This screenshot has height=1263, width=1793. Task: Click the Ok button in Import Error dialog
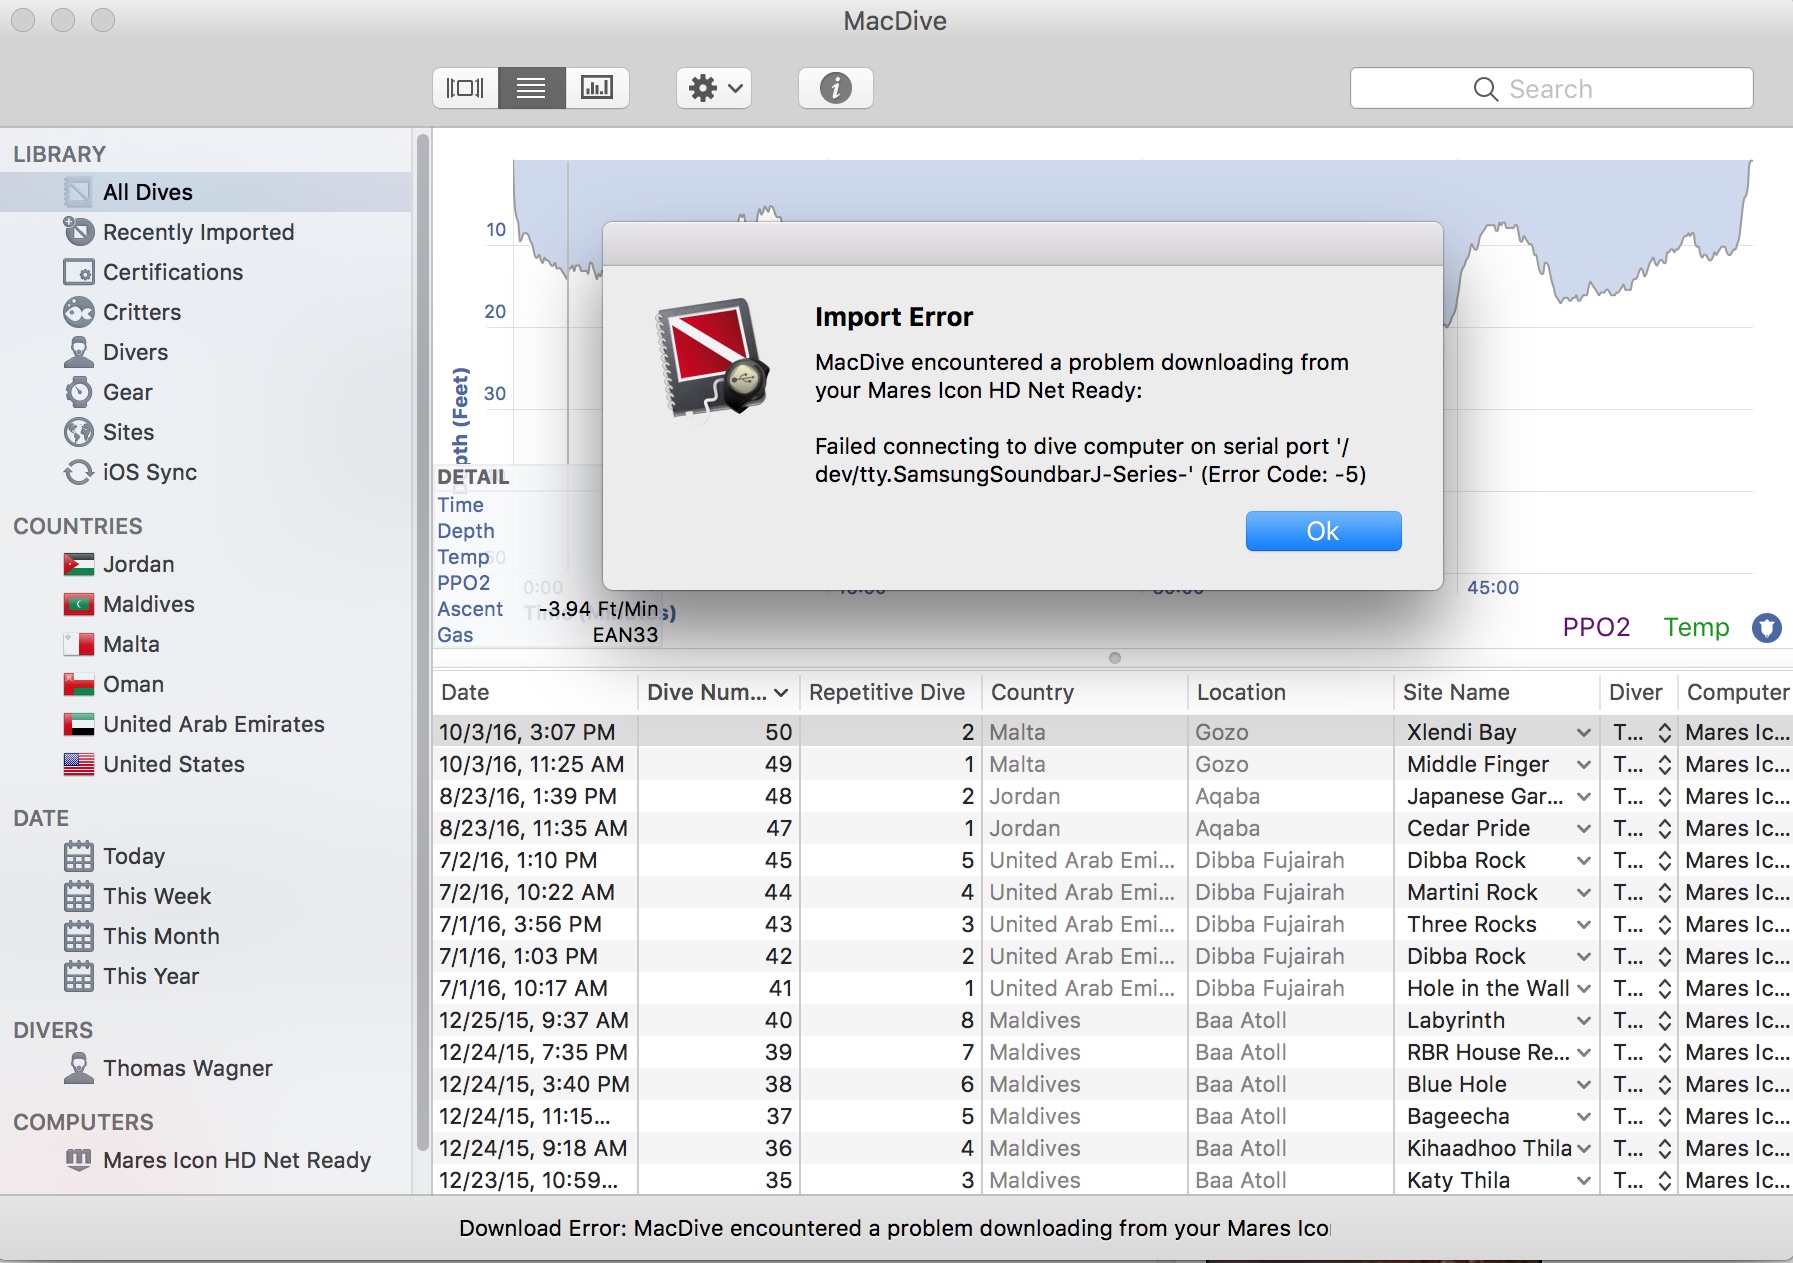pos(1322,531)
